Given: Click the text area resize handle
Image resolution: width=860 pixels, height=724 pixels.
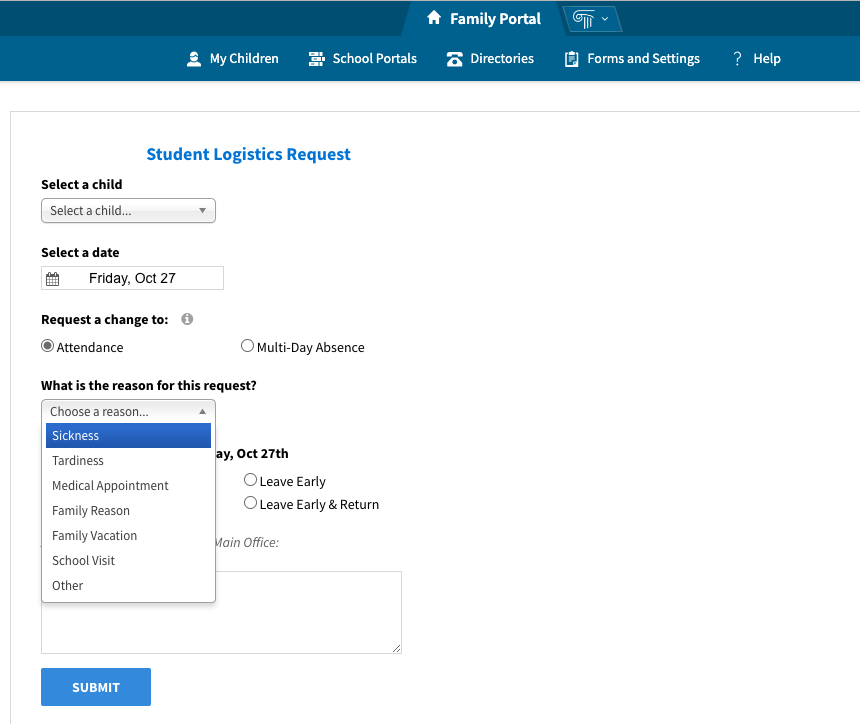Looking at the screenshot, I should [x=397, y=649].
